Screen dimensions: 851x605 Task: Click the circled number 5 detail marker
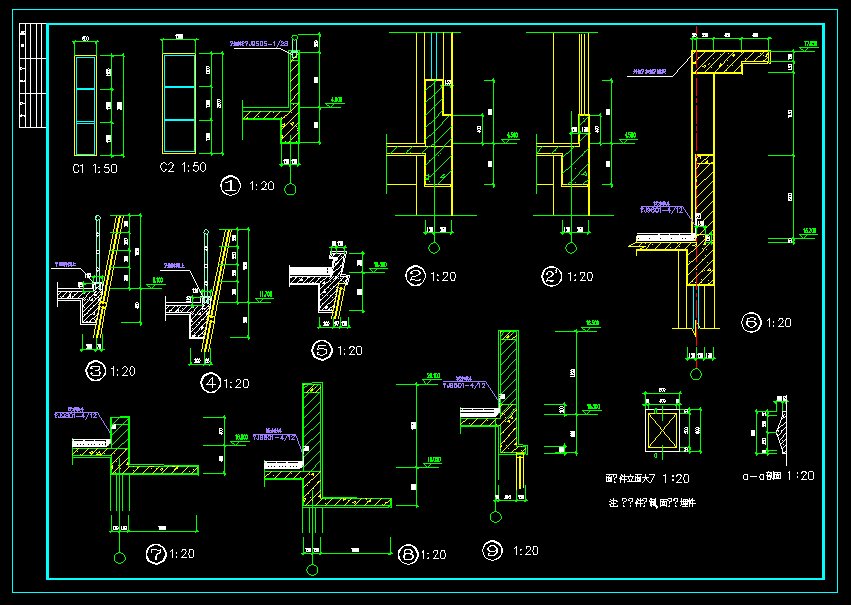pyautogui.click(x=321, y=350)
